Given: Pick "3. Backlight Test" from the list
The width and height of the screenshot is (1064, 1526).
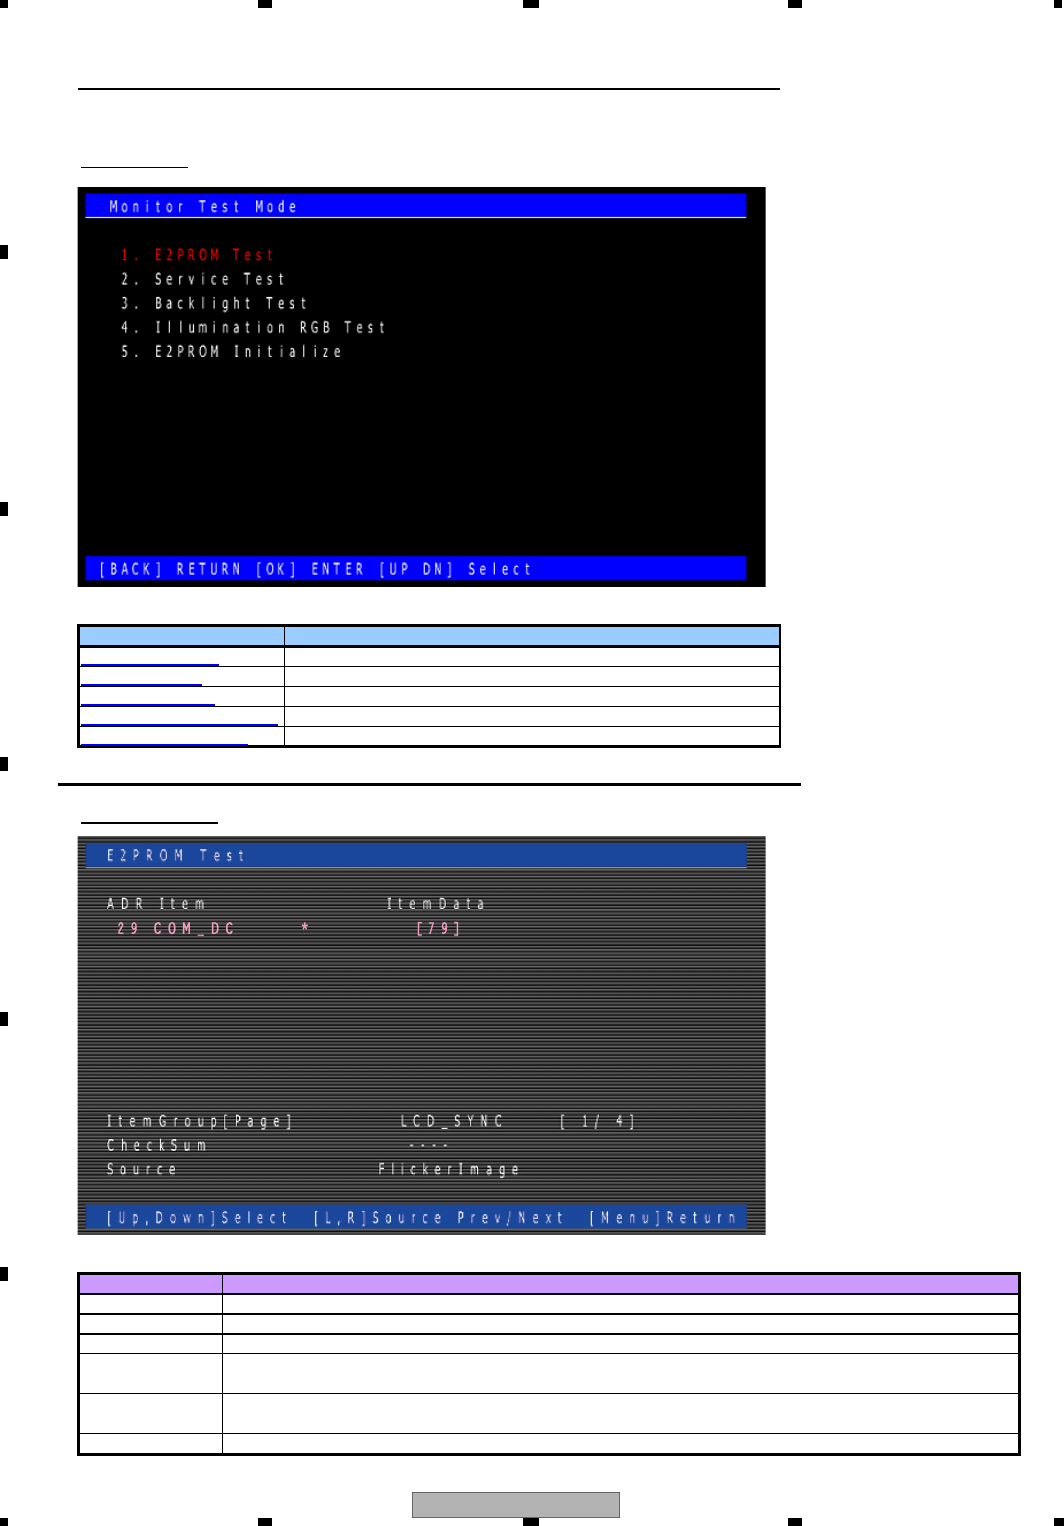Looking at the screenshot, I should pyautogui.click(x=214, y=303).
